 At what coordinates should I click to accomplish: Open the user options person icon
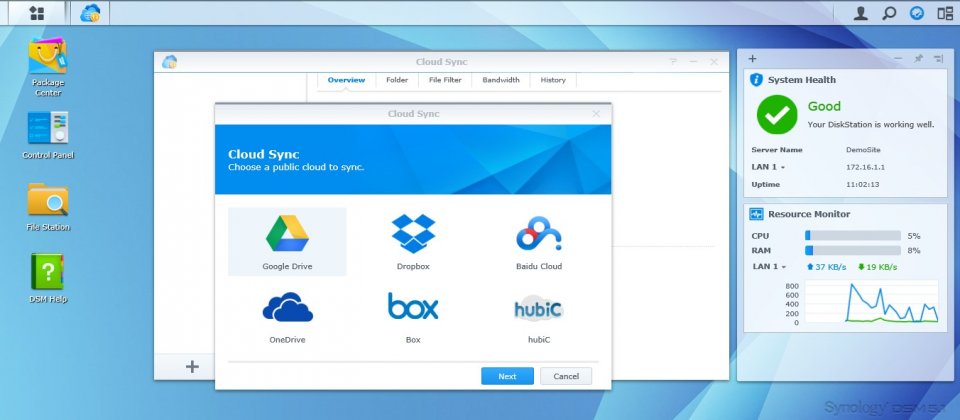861,13
